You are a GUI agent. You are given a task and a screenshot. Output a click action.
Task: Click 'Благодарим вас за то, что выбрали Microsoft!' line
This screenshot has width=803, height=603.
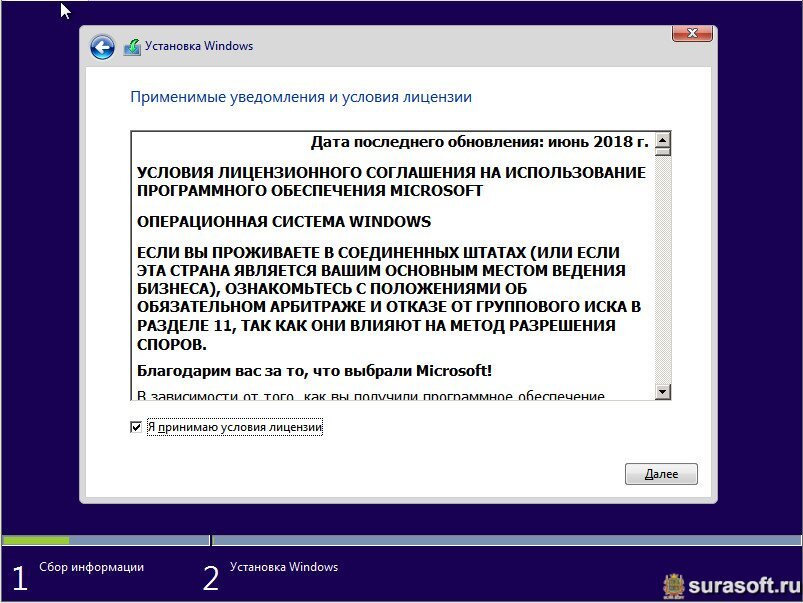(314, 370)
